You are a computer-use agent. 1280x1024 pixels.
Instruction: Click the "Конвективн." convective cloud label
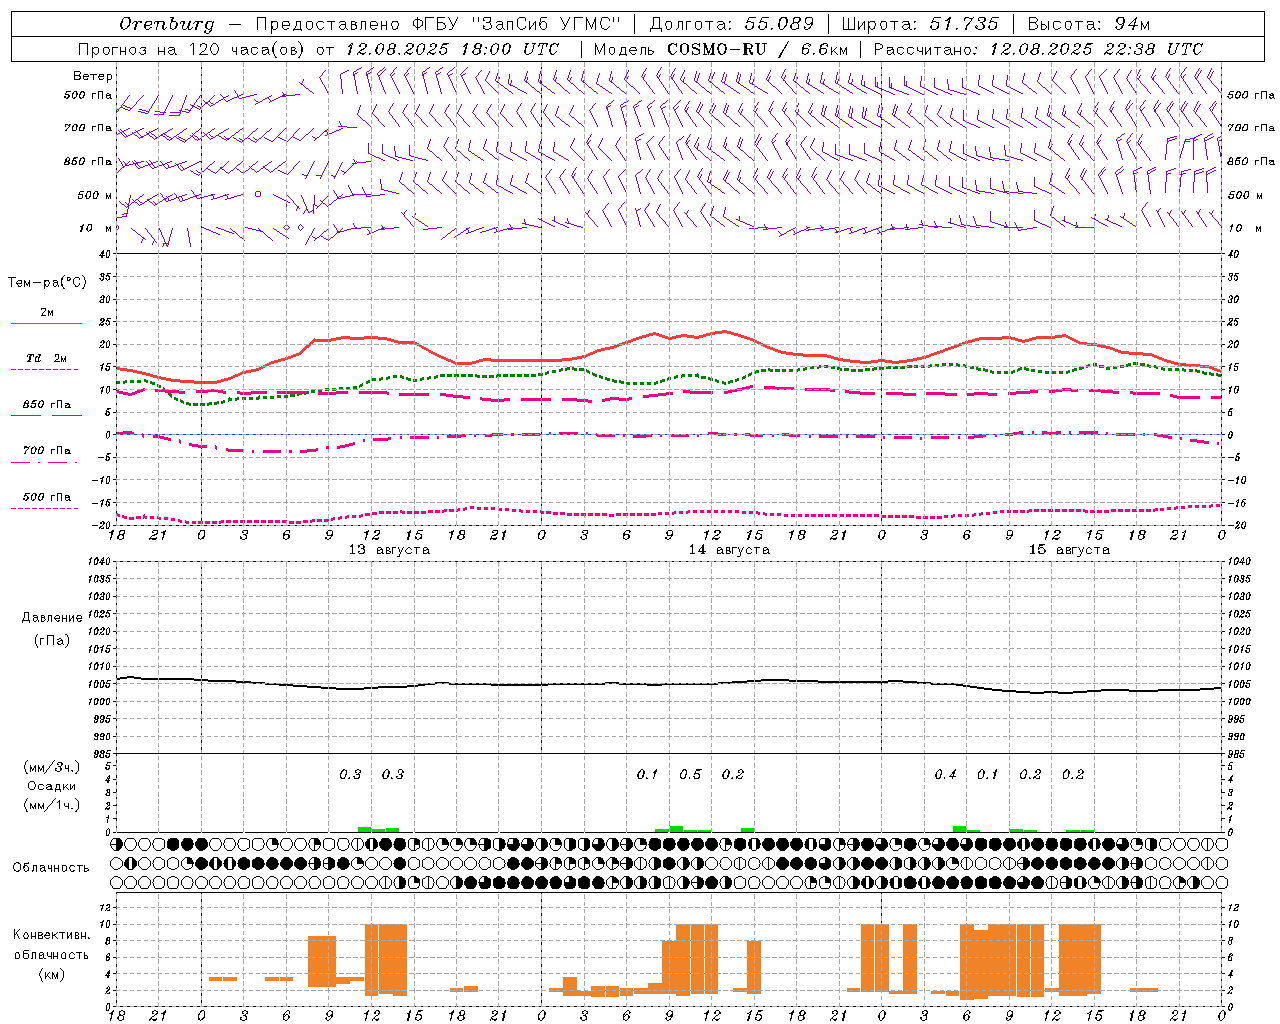52,935
